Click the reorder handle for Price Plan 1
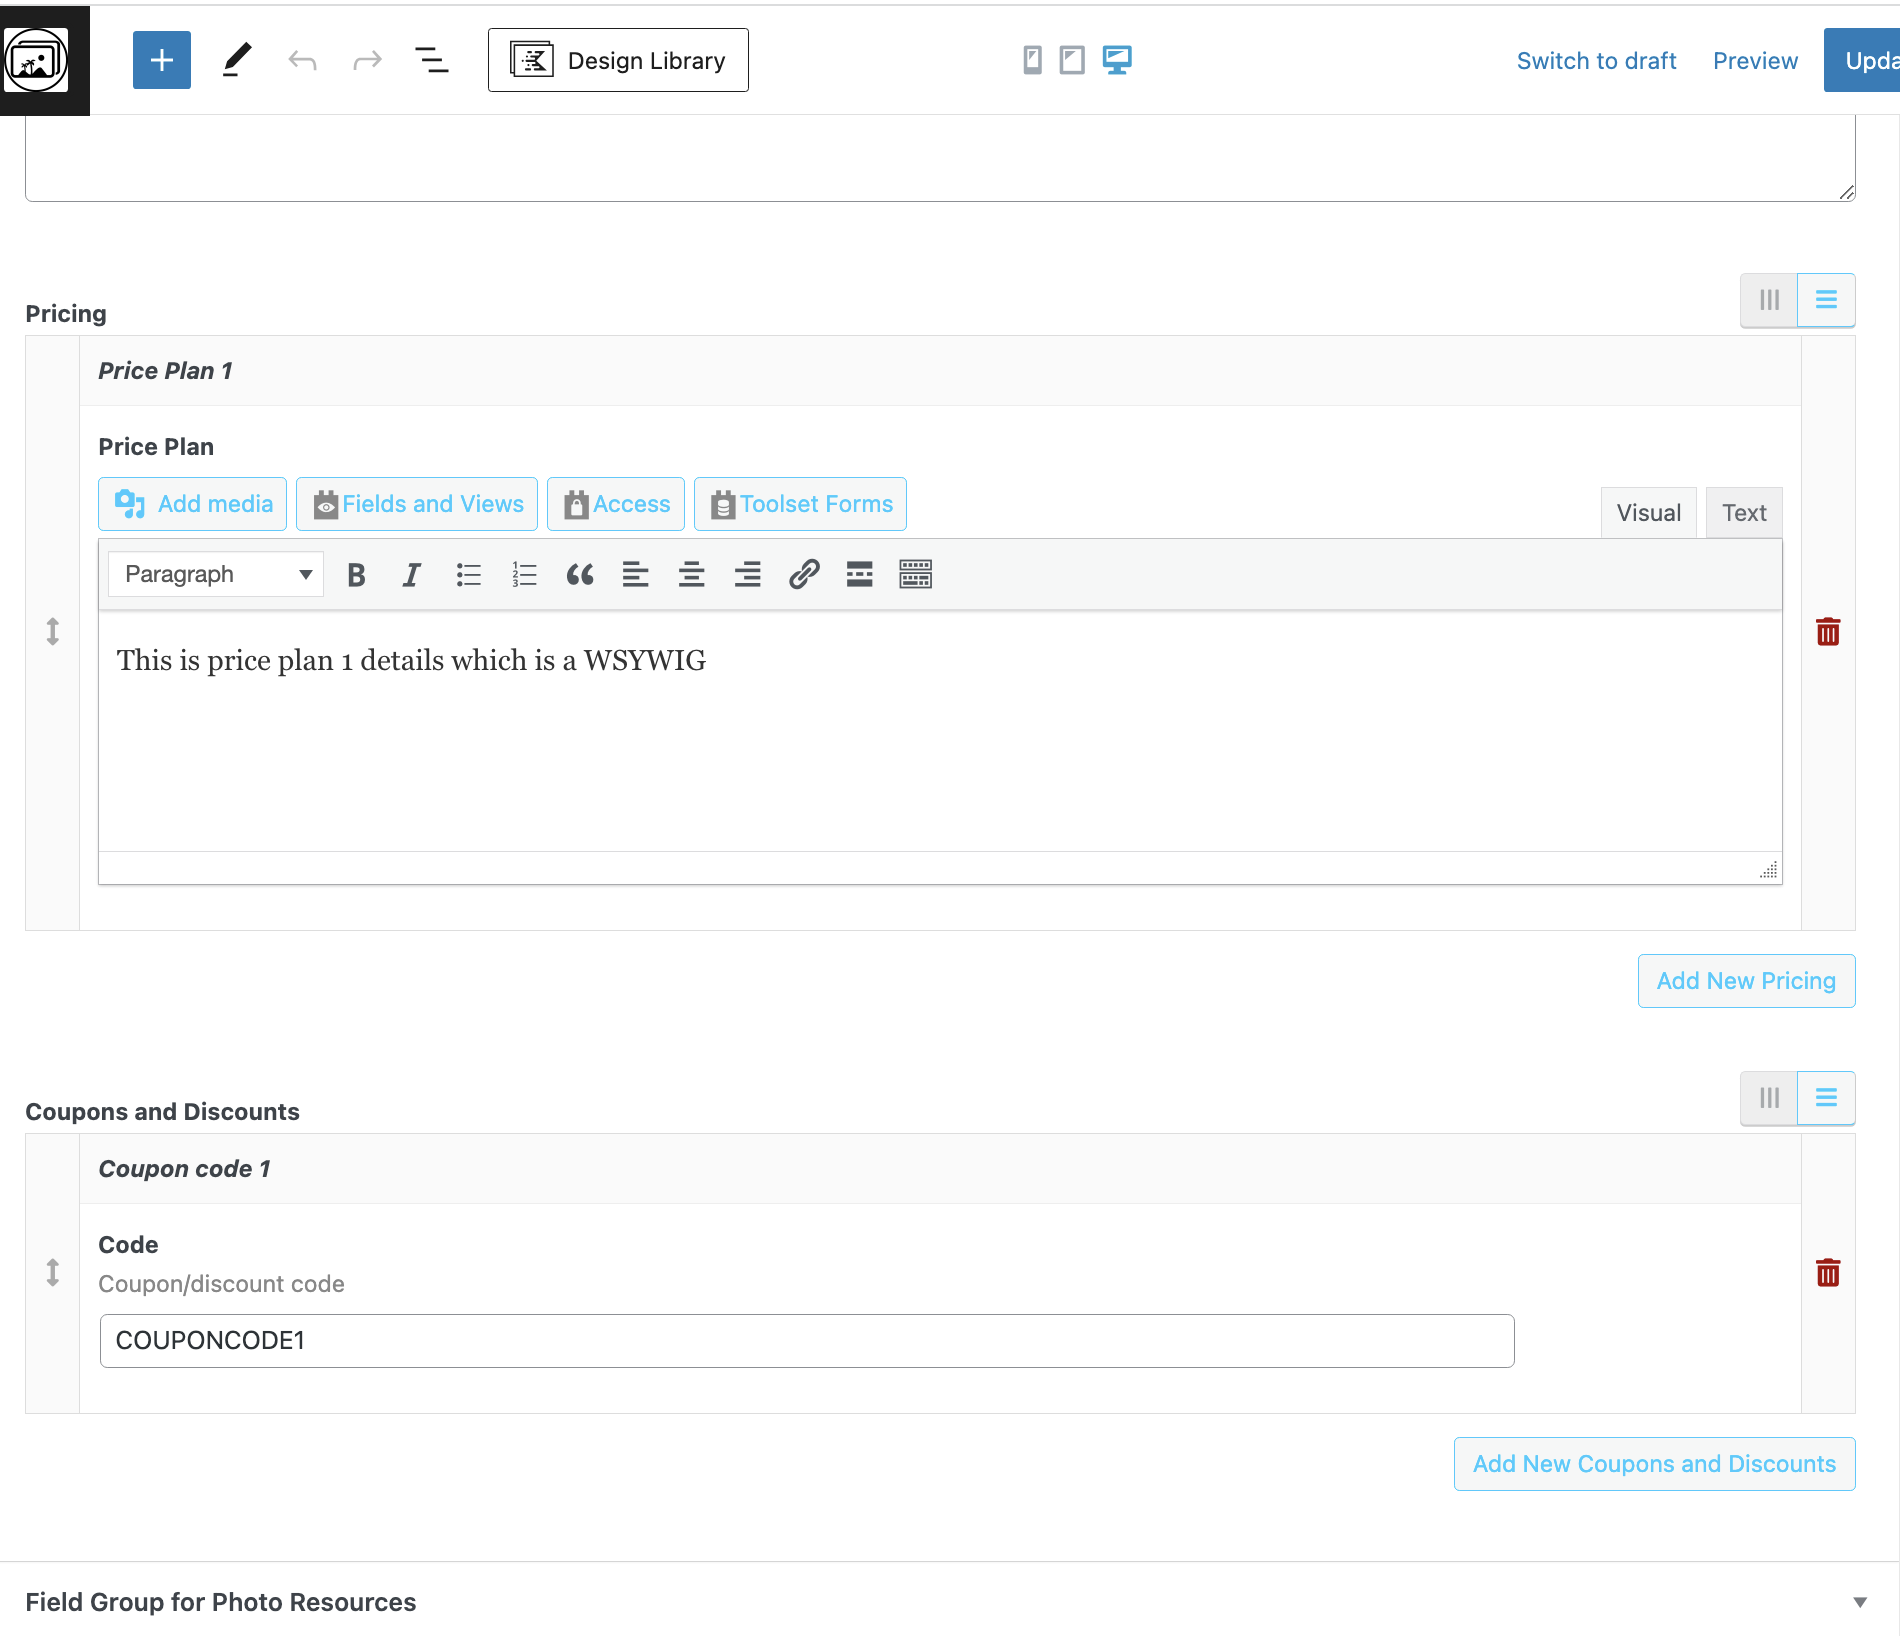Image resolution: width=1900 pixels, height=1636 pixels. 53,632
